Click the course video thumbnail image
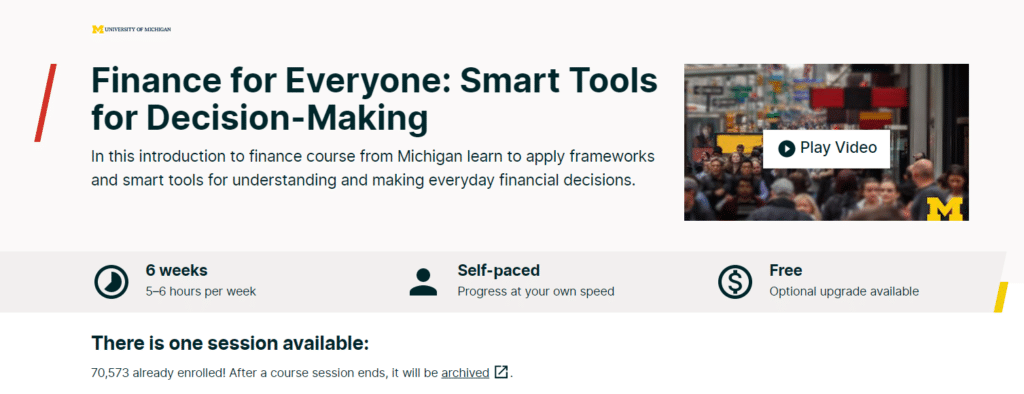The height and width of the screenshot is (394, 1024). point(826,142)
